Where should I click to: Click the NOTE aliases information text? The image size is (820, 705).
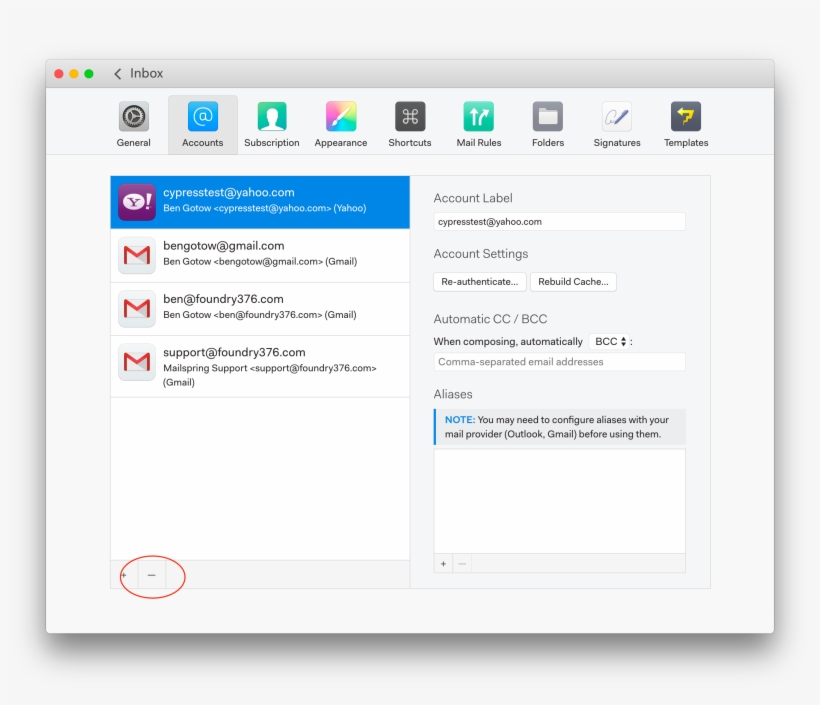[559, 427]
